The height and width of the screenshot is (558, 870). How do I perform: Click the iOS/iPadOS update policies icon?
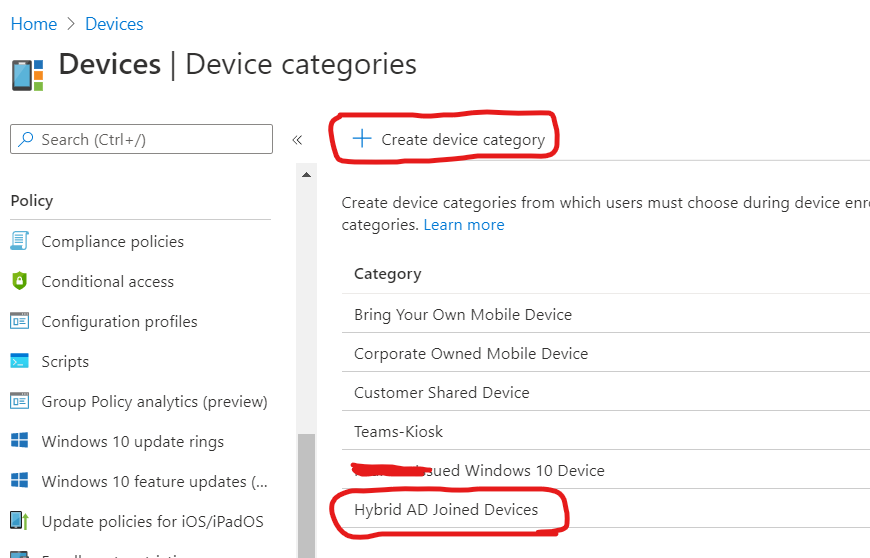20,521
